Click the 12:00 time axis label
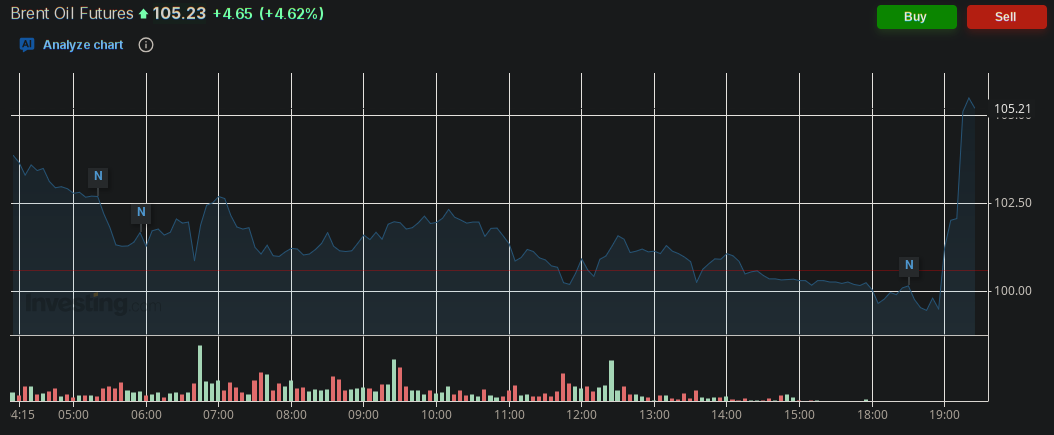The image size is (1054, 435). coord(582,414)
